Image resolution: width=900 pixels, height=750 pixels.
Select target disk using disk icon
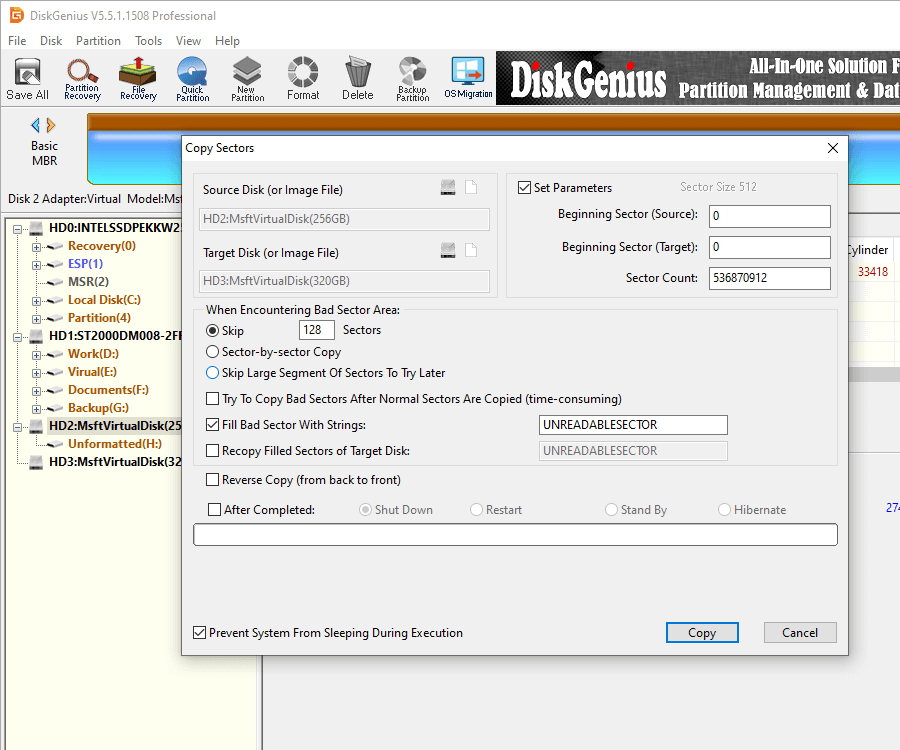click(448, 250)
